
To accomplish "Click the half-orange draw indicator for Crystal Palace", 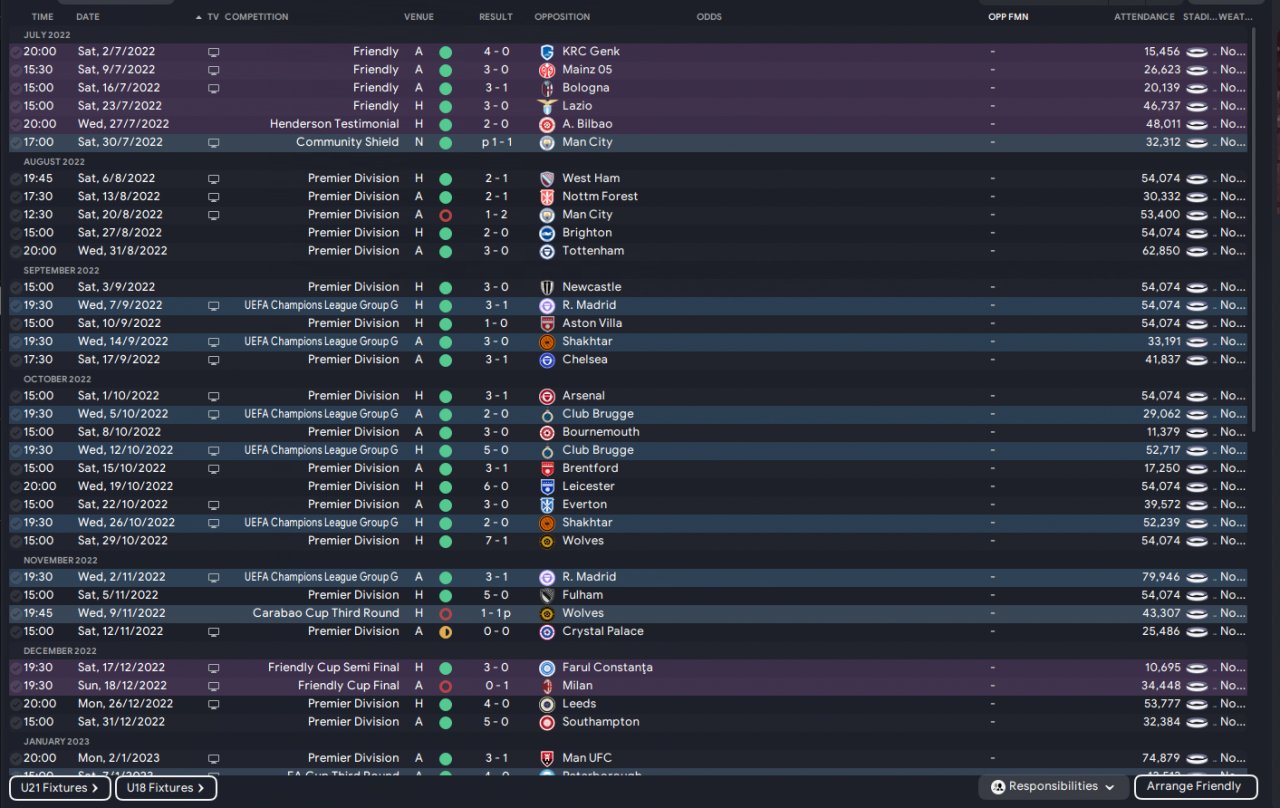I will 445,632.
